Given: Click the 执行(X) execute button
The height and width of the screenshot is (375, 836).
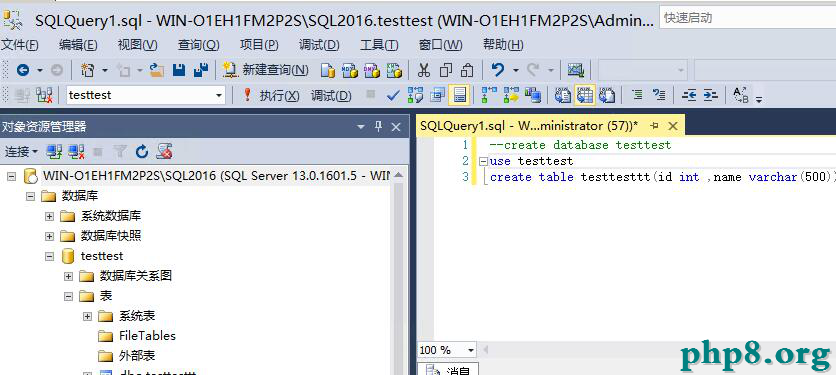Looking at the screenshot, I should (271, 95).
